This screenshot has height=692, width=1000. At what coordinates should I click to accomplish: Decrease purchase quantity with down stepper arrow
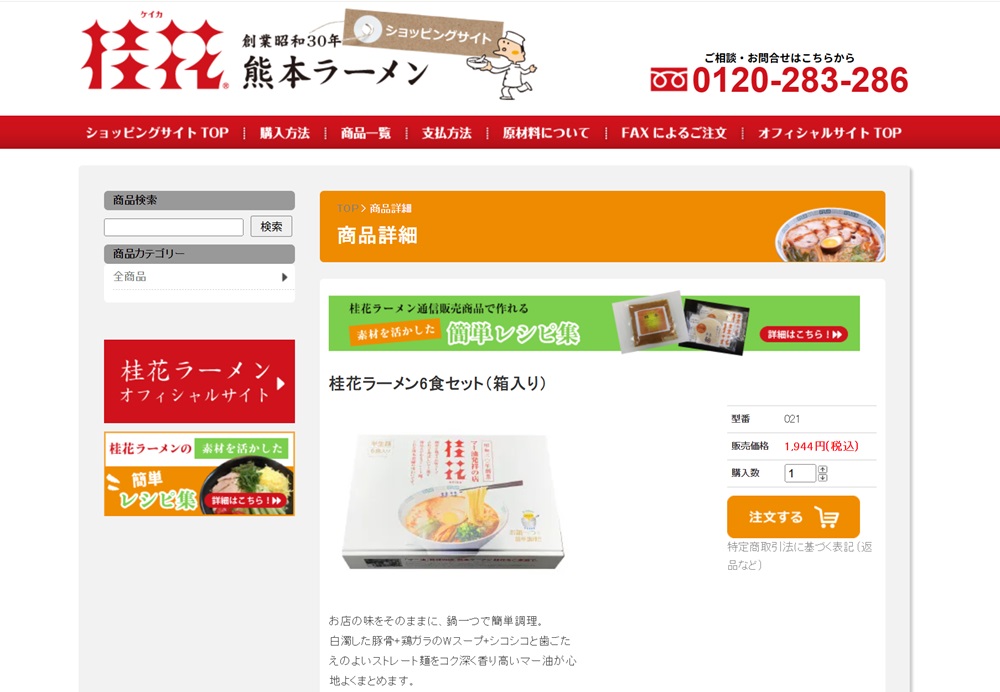pyautogui.click(x=823, y=477)
